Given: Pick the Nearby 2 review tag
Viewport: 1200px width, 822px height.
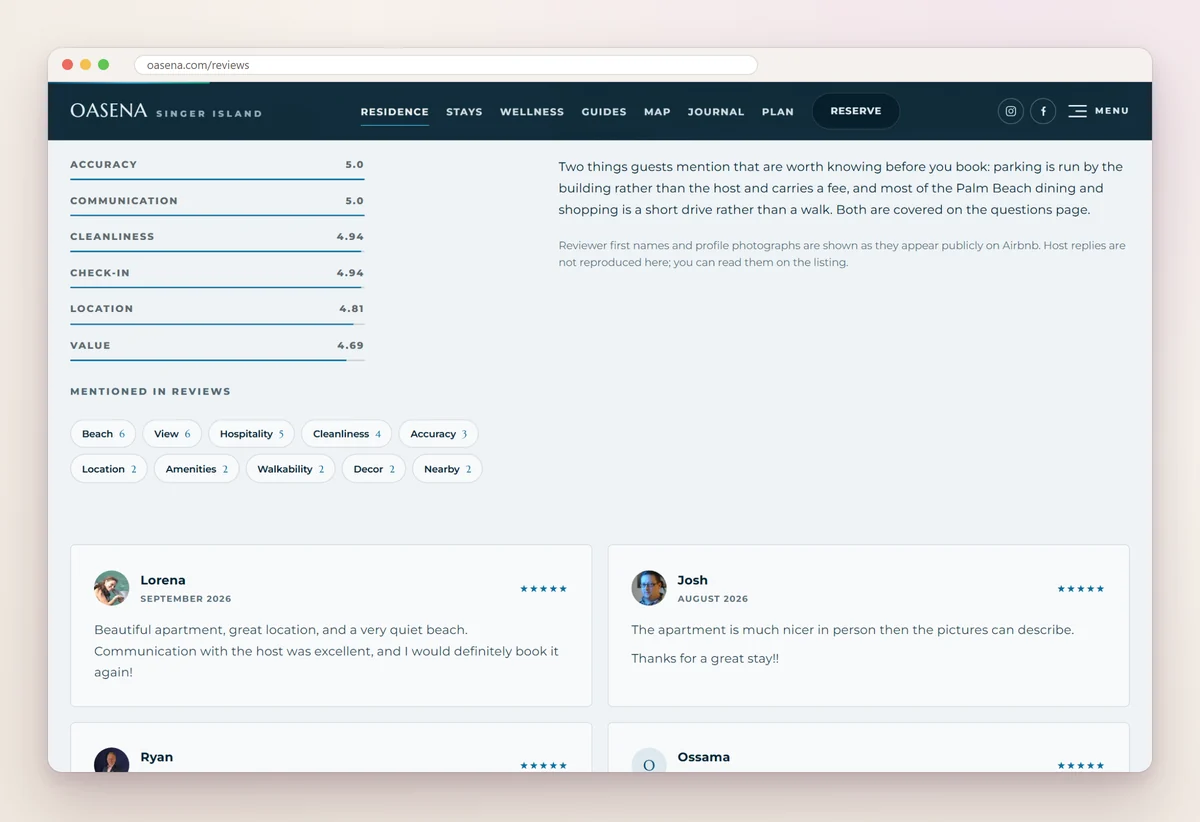Looking at the screenshot, I should tap(447, 469).
